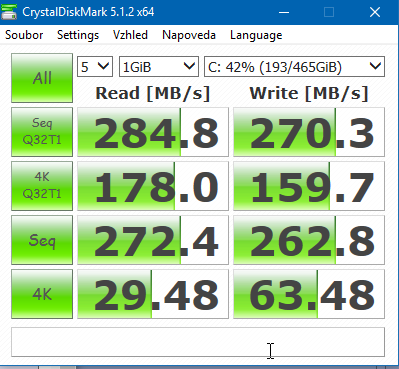Close the CrystalDiskMark window
Image resolution: width=399 pixels, height=369 pixels.
(375, 12)
